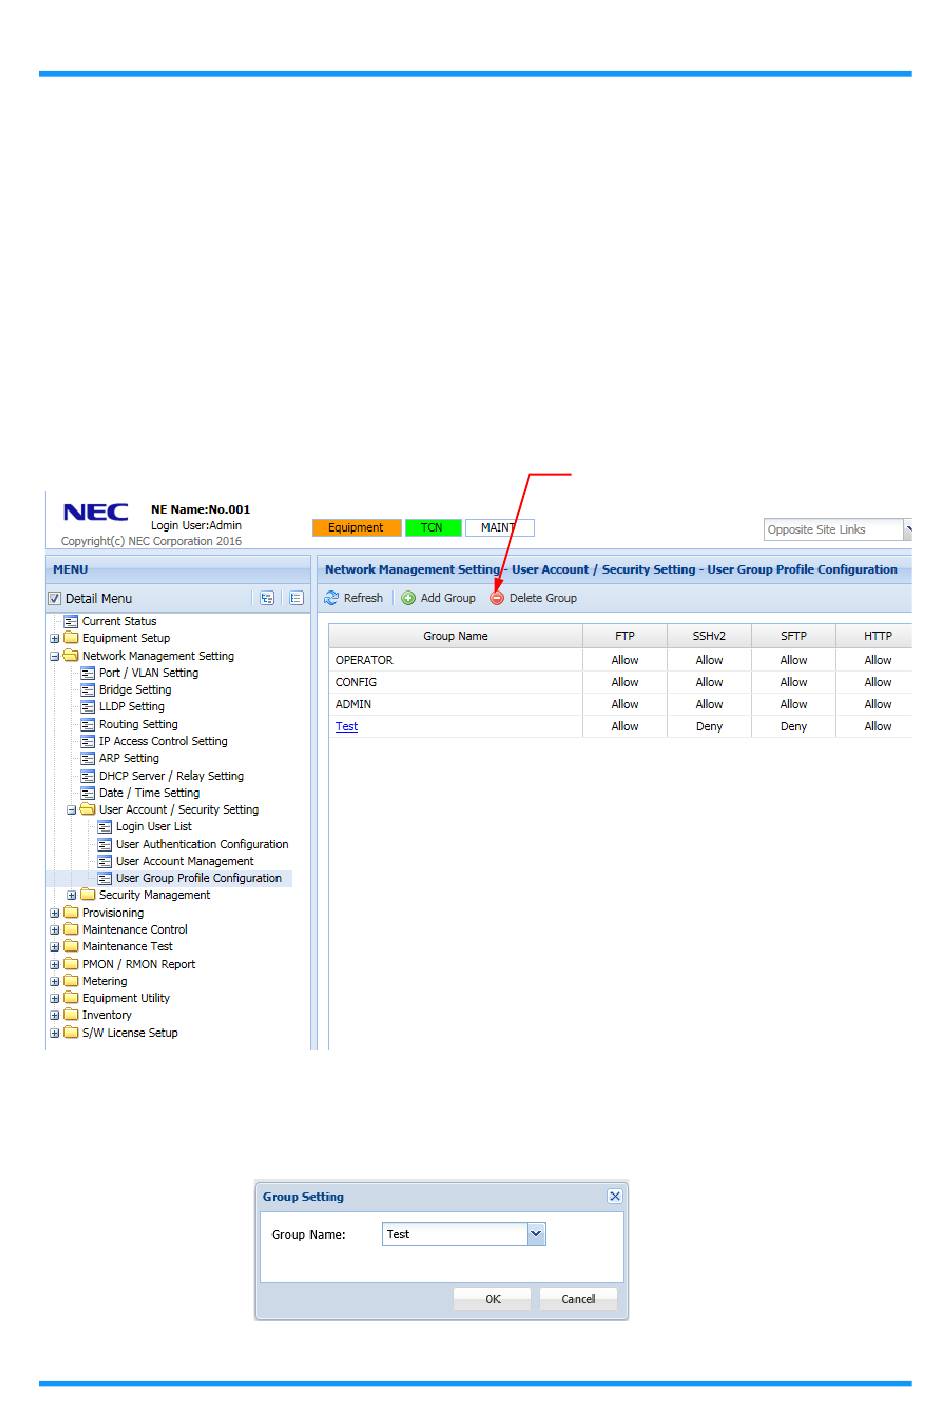This screenshot has width=950, height=1420.
Task: Click the green TCN status indicator
Action: coord(433,528)
